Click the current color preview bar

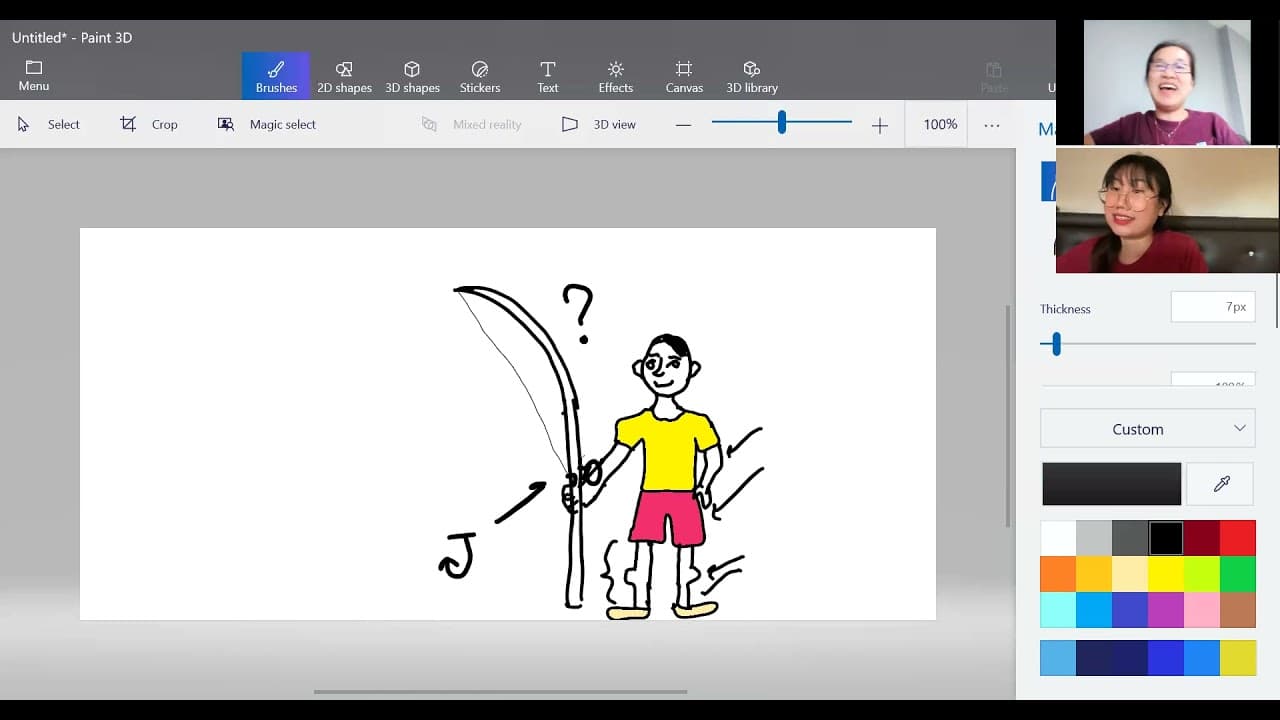coord(1111,484)
